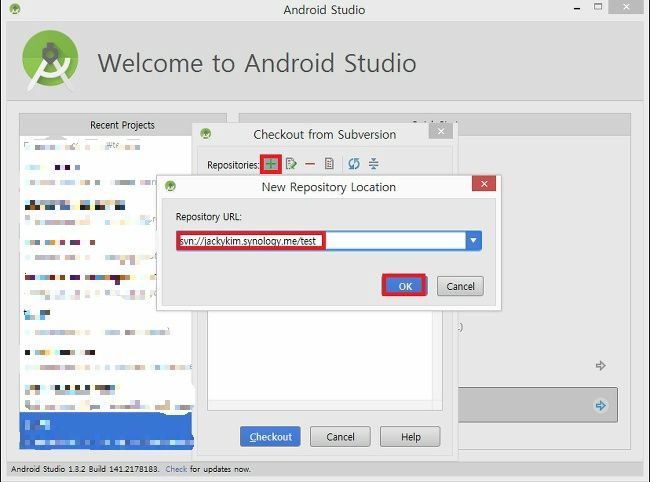650x482 pixels.
Task: Select the highlighted recent project entry
Action: 106,431
